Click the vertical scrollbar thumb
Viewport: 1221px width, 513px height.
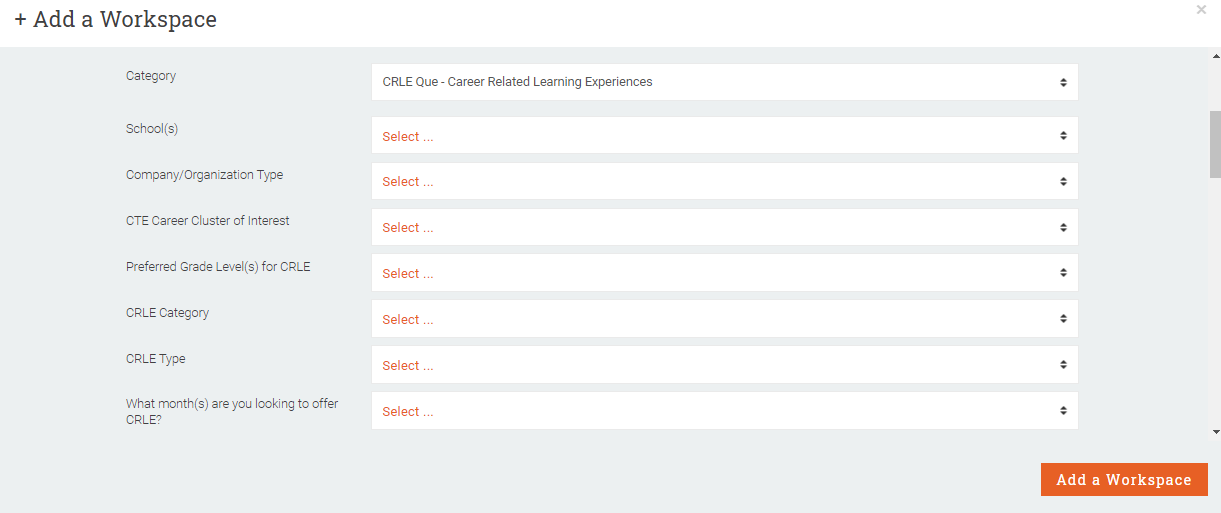click(1215, 143)
